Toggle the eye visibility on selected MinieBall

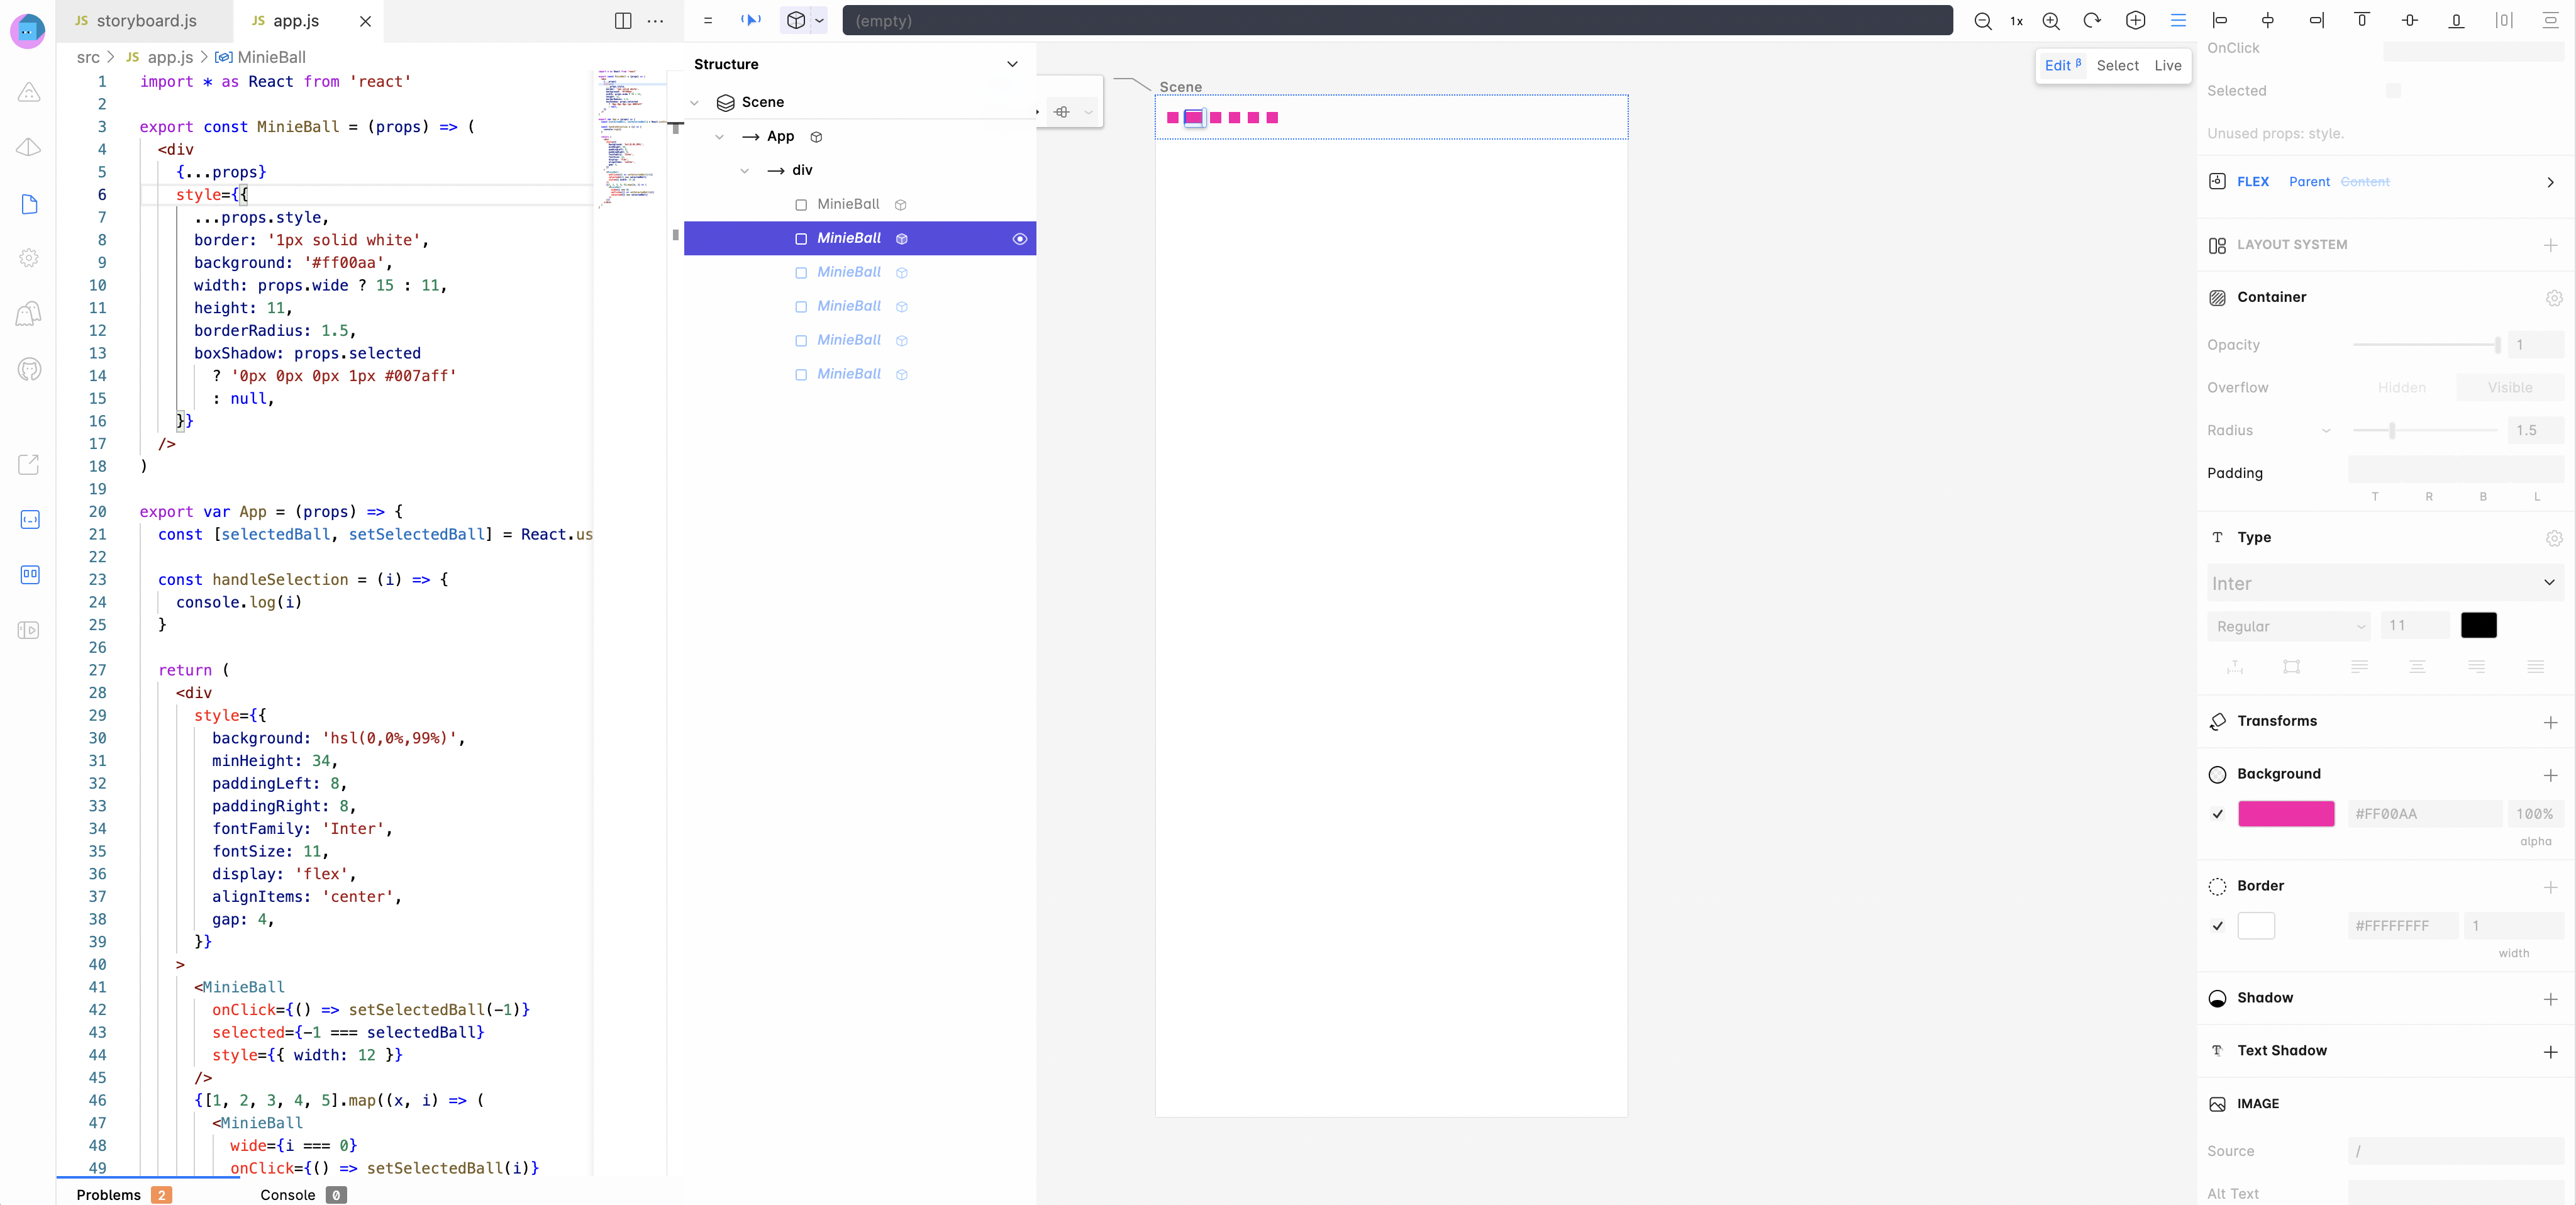(1021, 238)
